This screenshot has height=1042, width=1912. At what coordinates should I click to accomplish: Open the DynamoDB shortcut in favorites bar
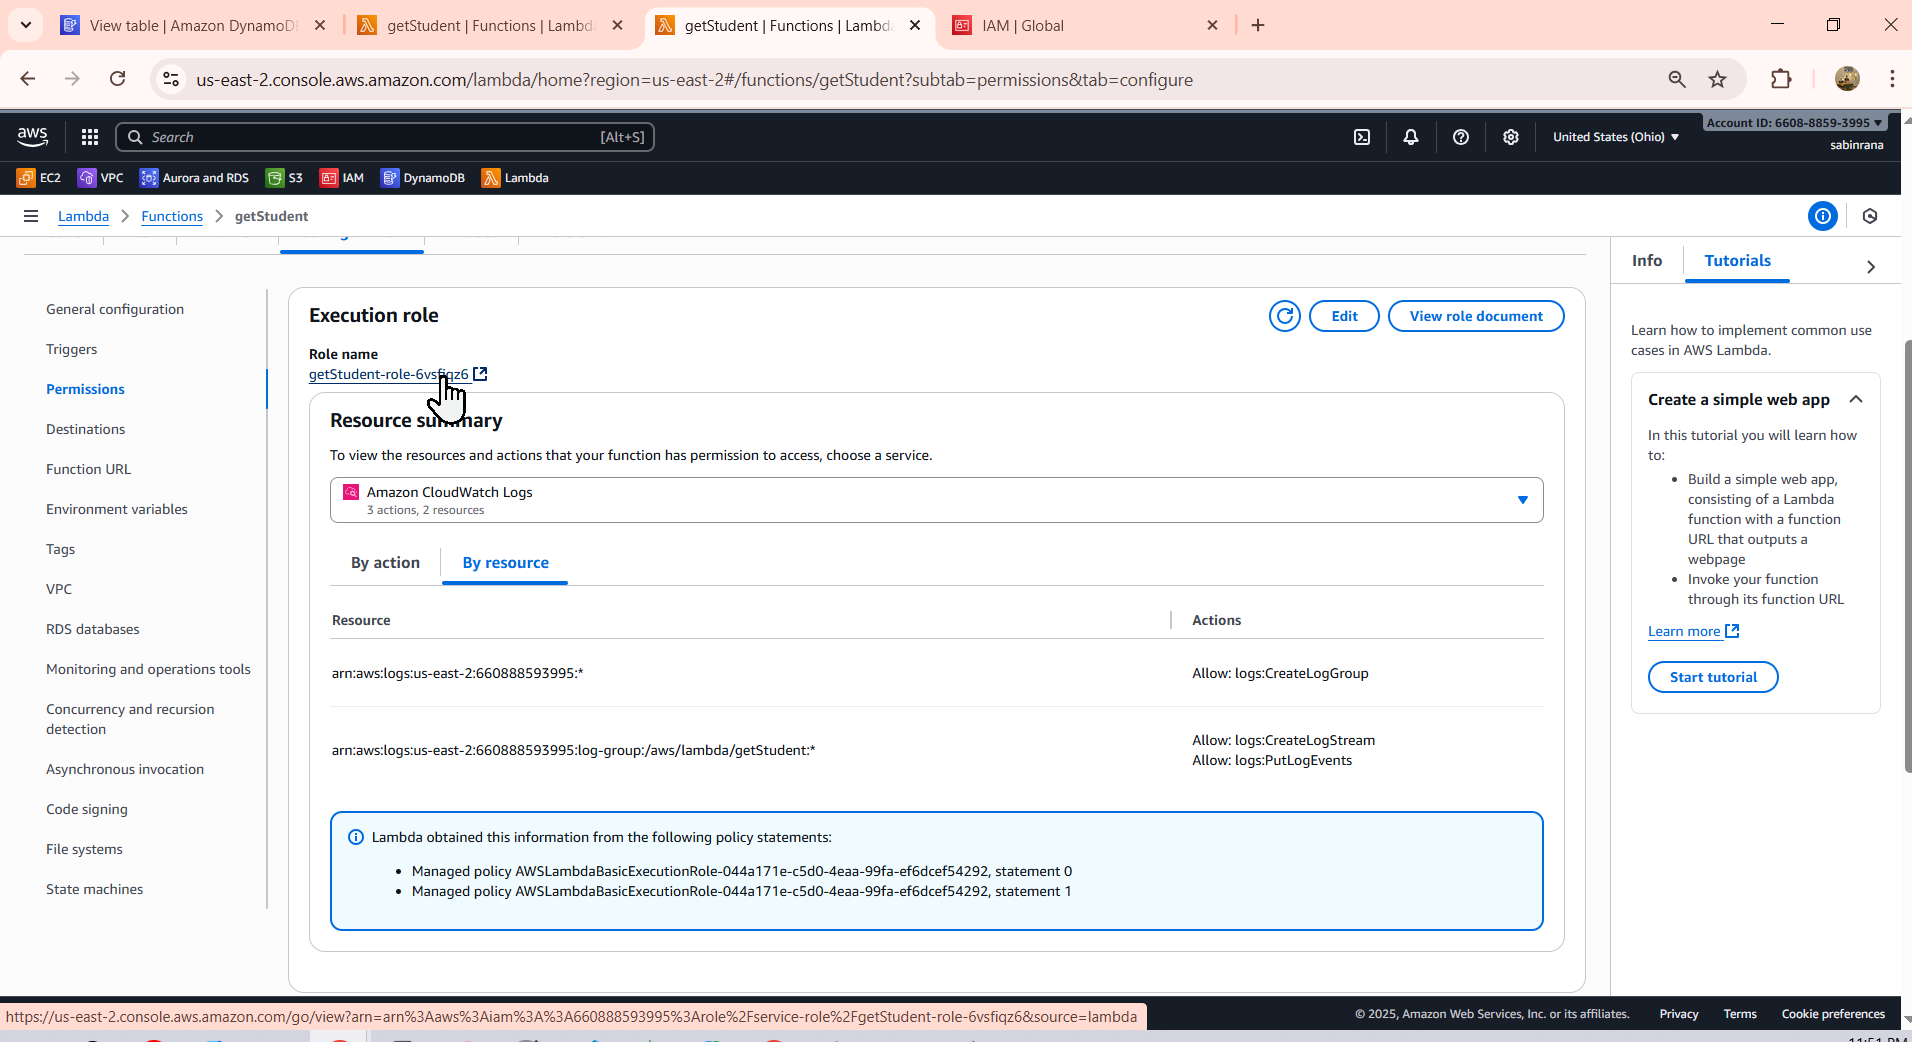point(423,178)
